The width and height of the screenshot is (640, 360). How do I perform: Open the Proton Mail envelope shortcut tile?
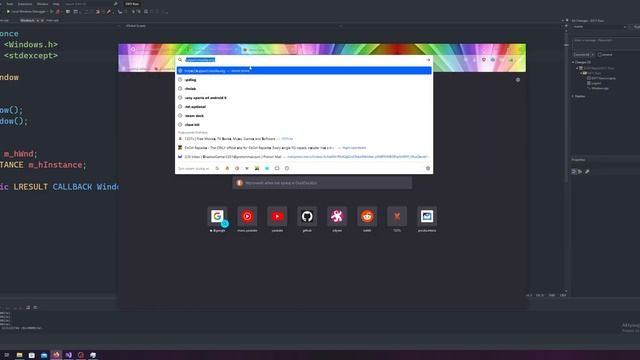click(x=427, y=216)
